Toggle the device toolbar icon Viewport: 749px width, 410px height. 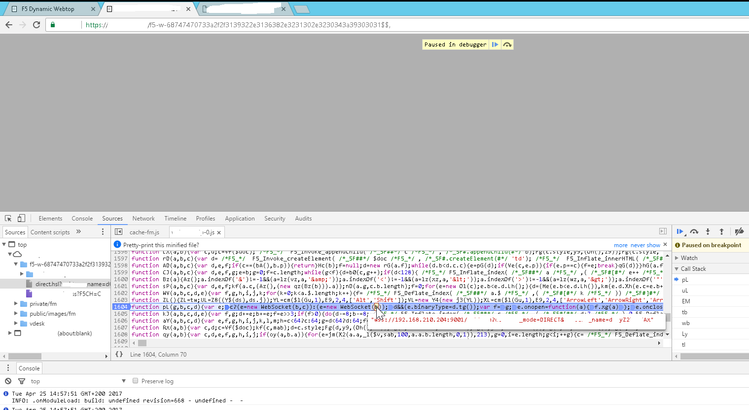(x=23, y=218)
